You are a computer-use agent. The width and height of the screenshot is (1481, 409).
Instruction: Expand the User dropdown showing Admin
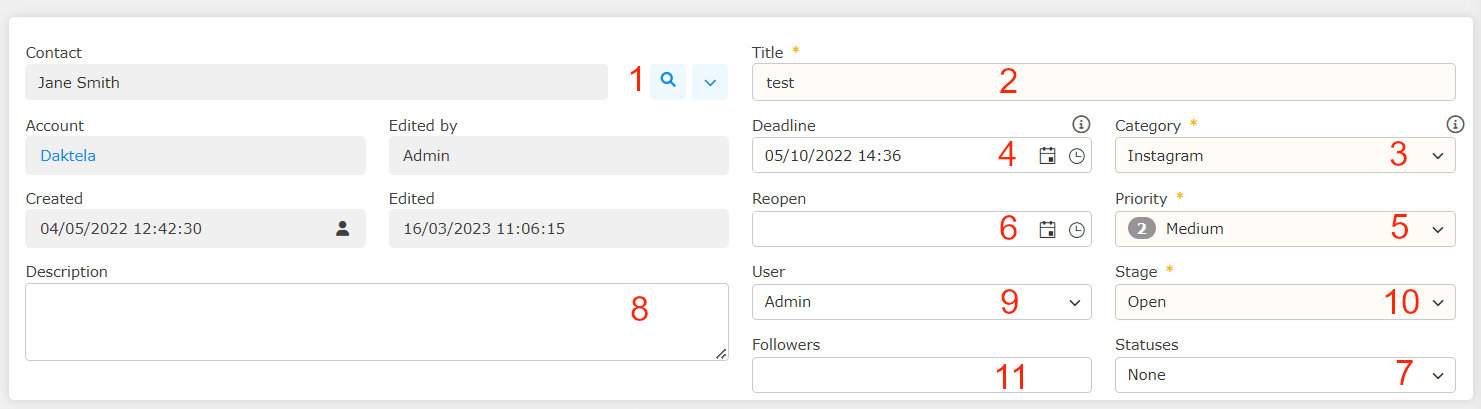click(920, 302)
